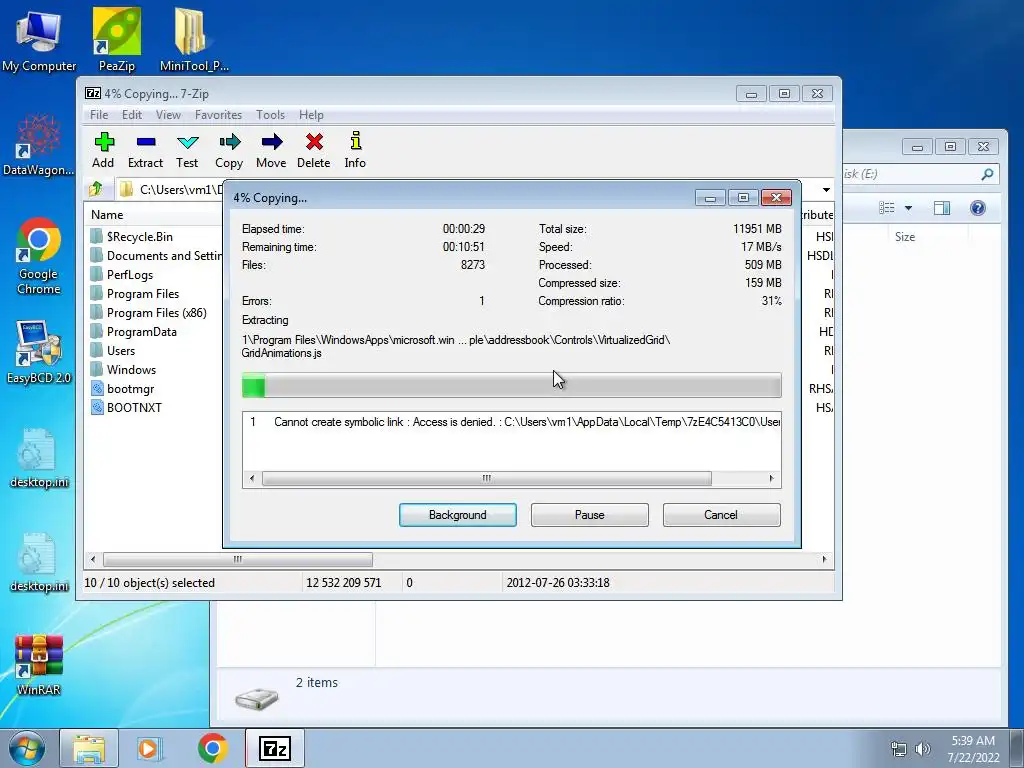1024x768 pixels.
Task: Open the Help menu
Action: click(311, 115)
